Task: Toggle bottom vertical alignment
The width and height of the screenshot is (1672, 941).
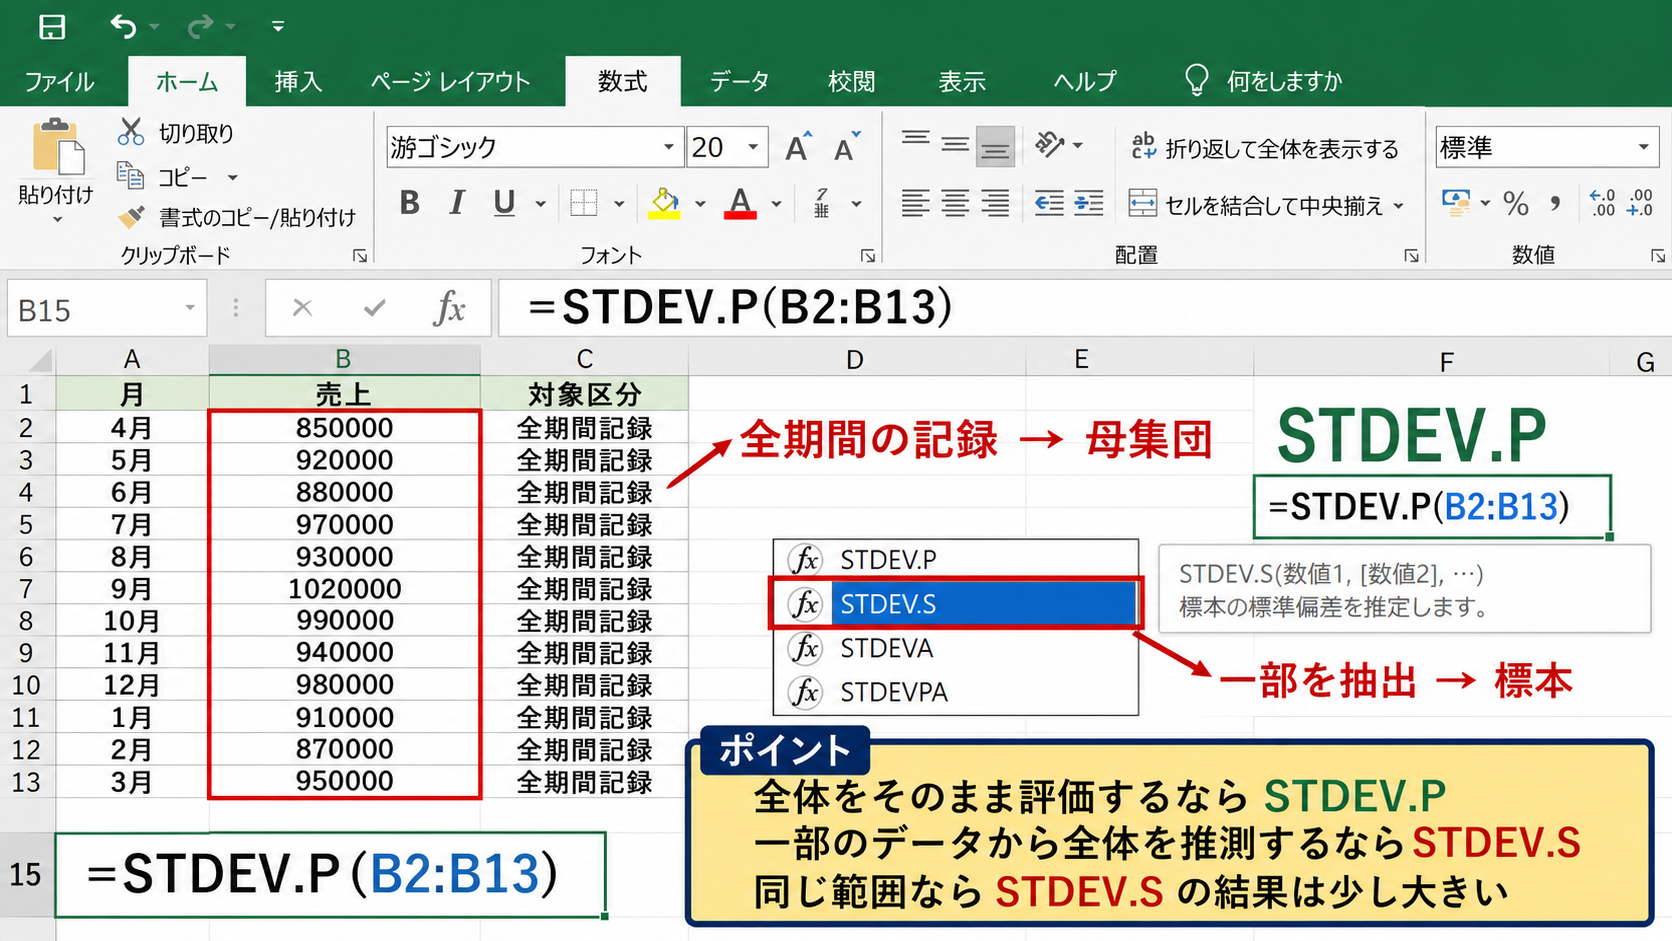Action: pyautogui.click(x=995, y=147)
